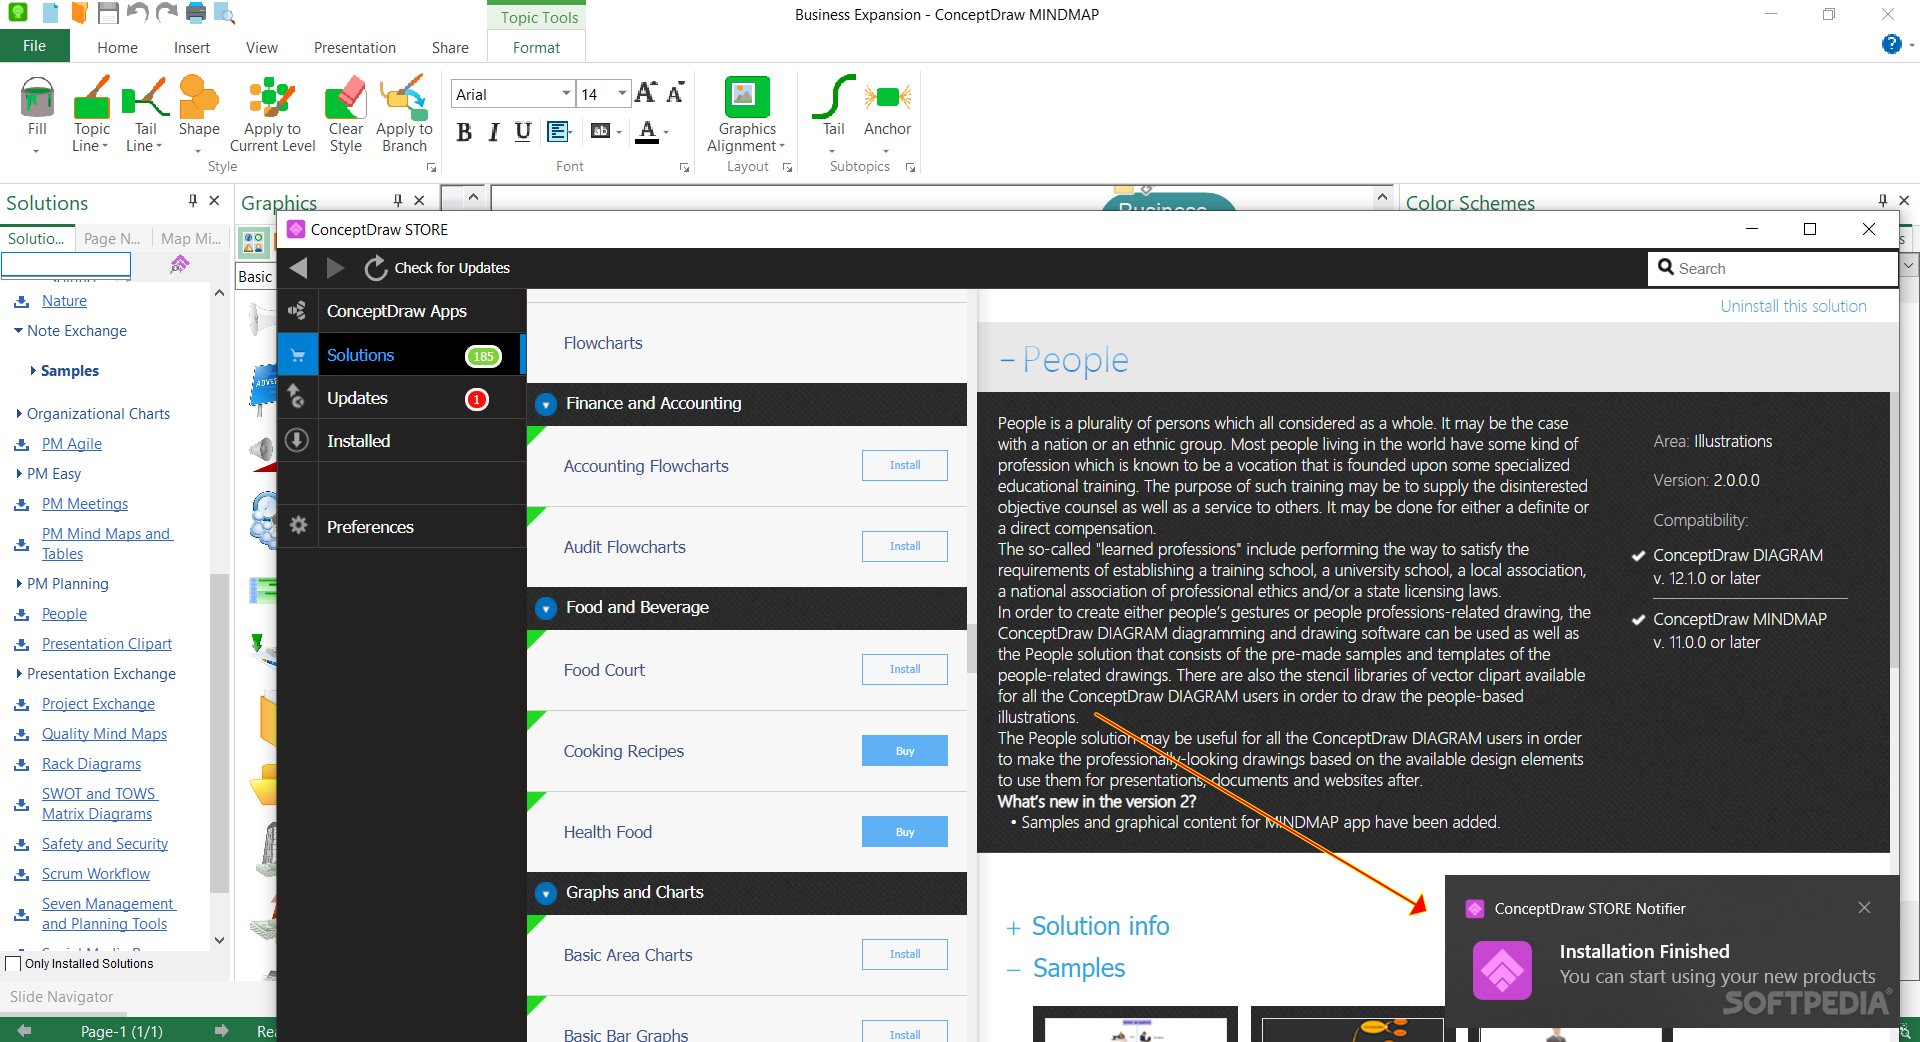Select Clear Style tool
The height and width of the screenshot is (1042, 1920).
[345, 113]
